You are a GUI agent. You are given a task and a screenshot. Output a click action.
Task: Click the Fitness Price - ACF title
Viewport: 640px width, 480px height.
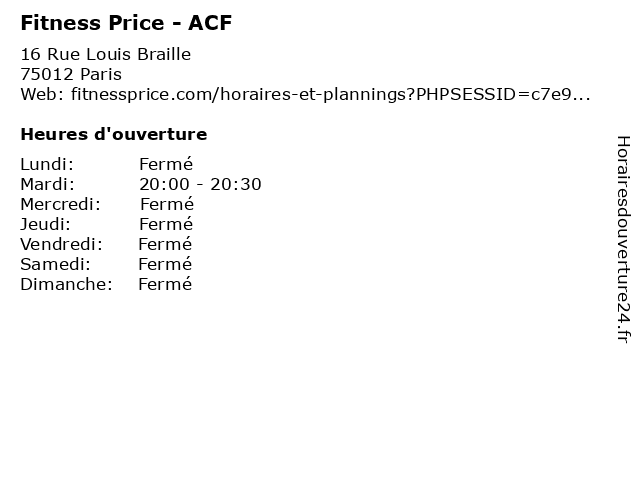tap(126, 23)
